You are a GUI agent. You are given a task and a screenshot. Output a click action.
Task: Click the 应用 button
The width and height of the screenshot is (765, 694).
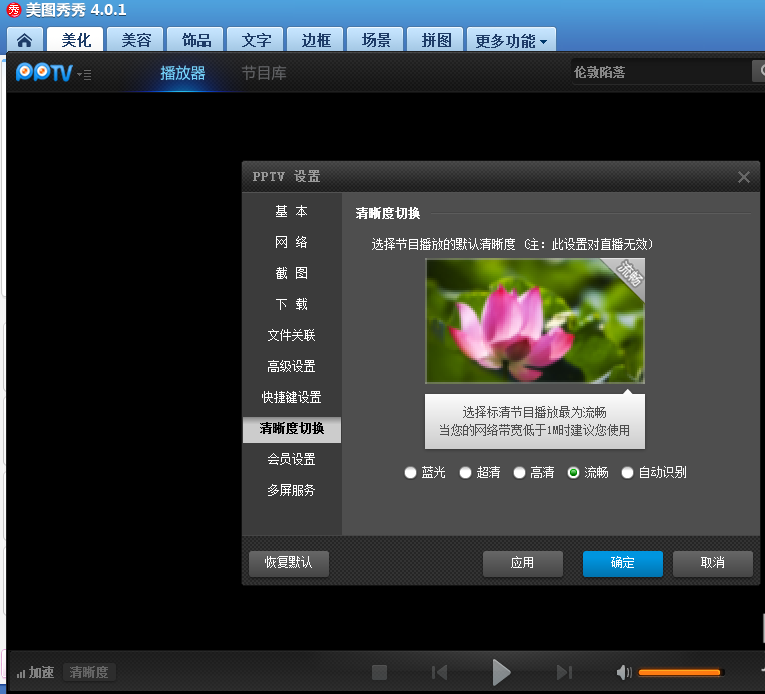point(523,564)
